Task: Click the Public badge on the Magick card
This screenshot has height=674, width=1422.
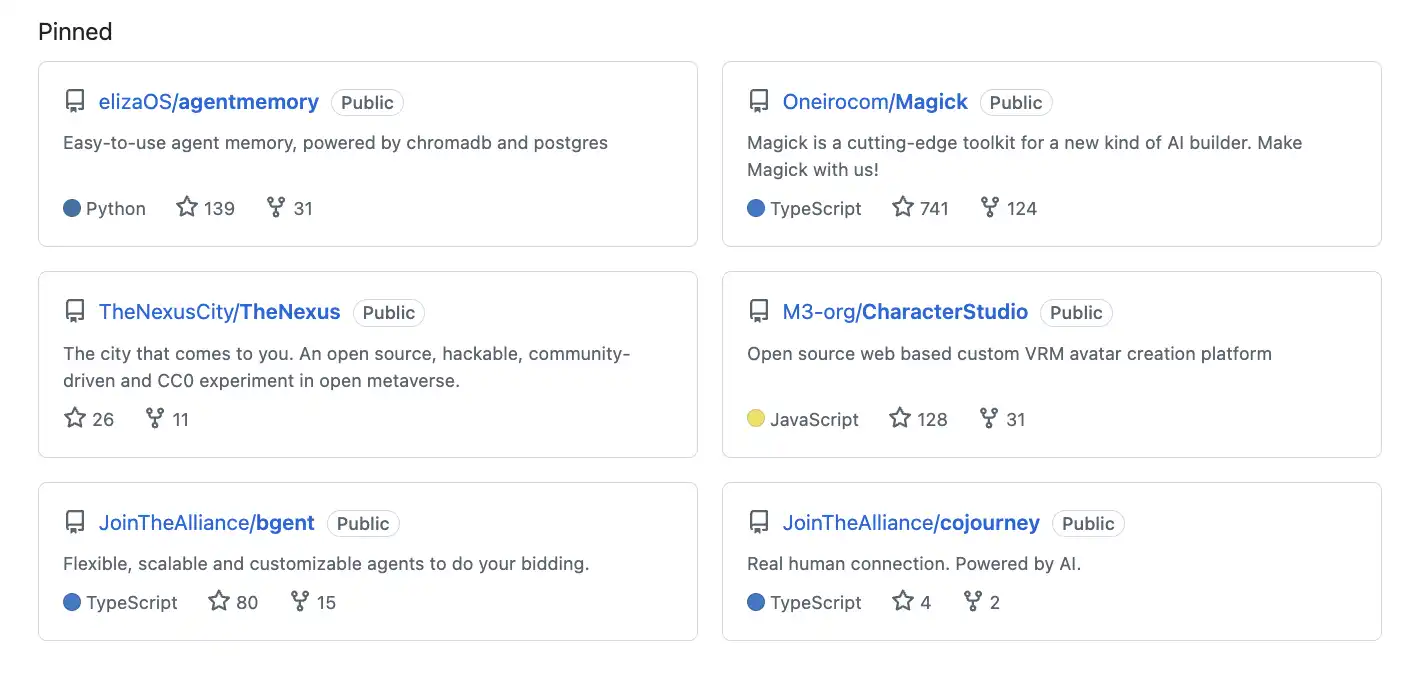Action: (1016, 102)
